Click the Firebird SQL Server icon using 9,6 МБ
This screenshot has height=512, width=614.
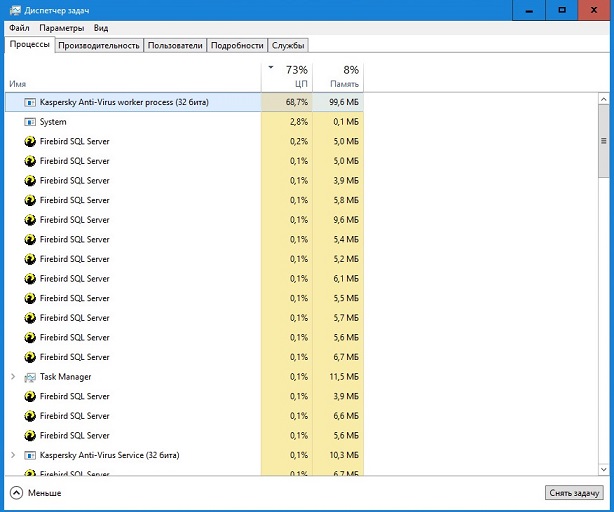30,220
